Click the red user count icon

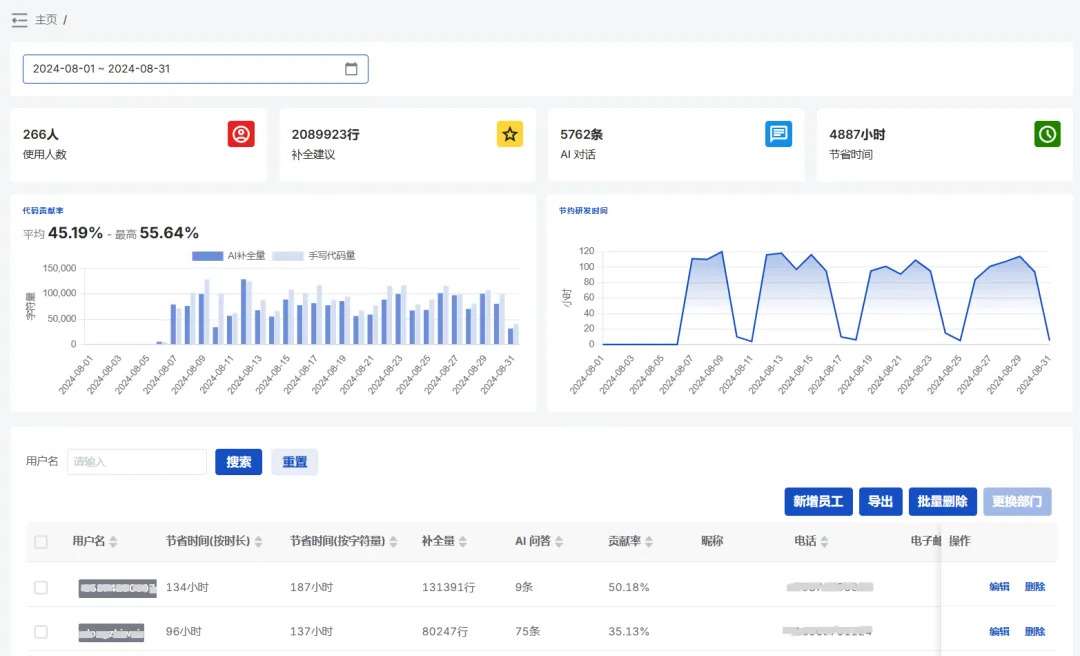[241, 134]
